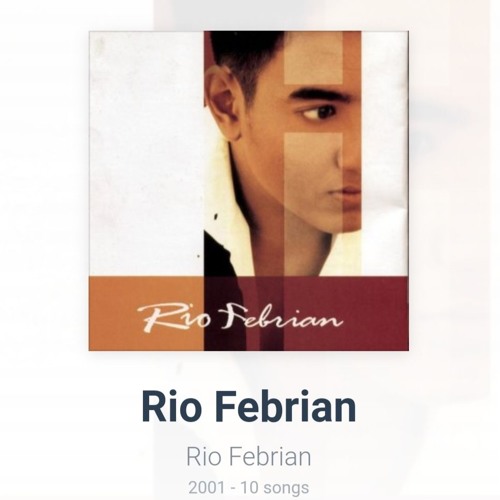Screen dimensions: 500x500
Task: Click the light rectangle over the singer's forehead
Action: tap(313, 57)
